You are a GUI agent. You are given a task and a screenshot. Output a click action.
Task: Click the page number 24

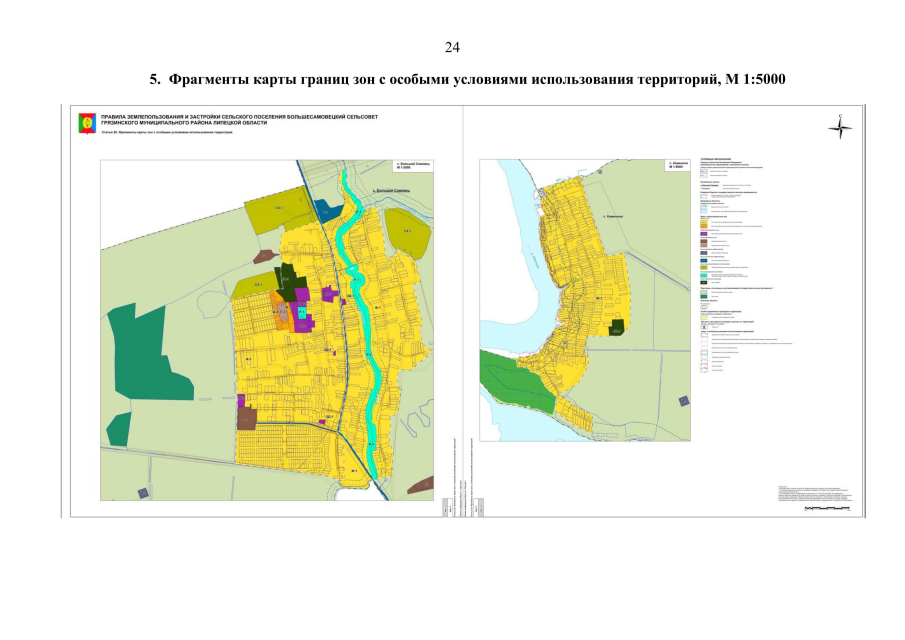coord(452,47)
